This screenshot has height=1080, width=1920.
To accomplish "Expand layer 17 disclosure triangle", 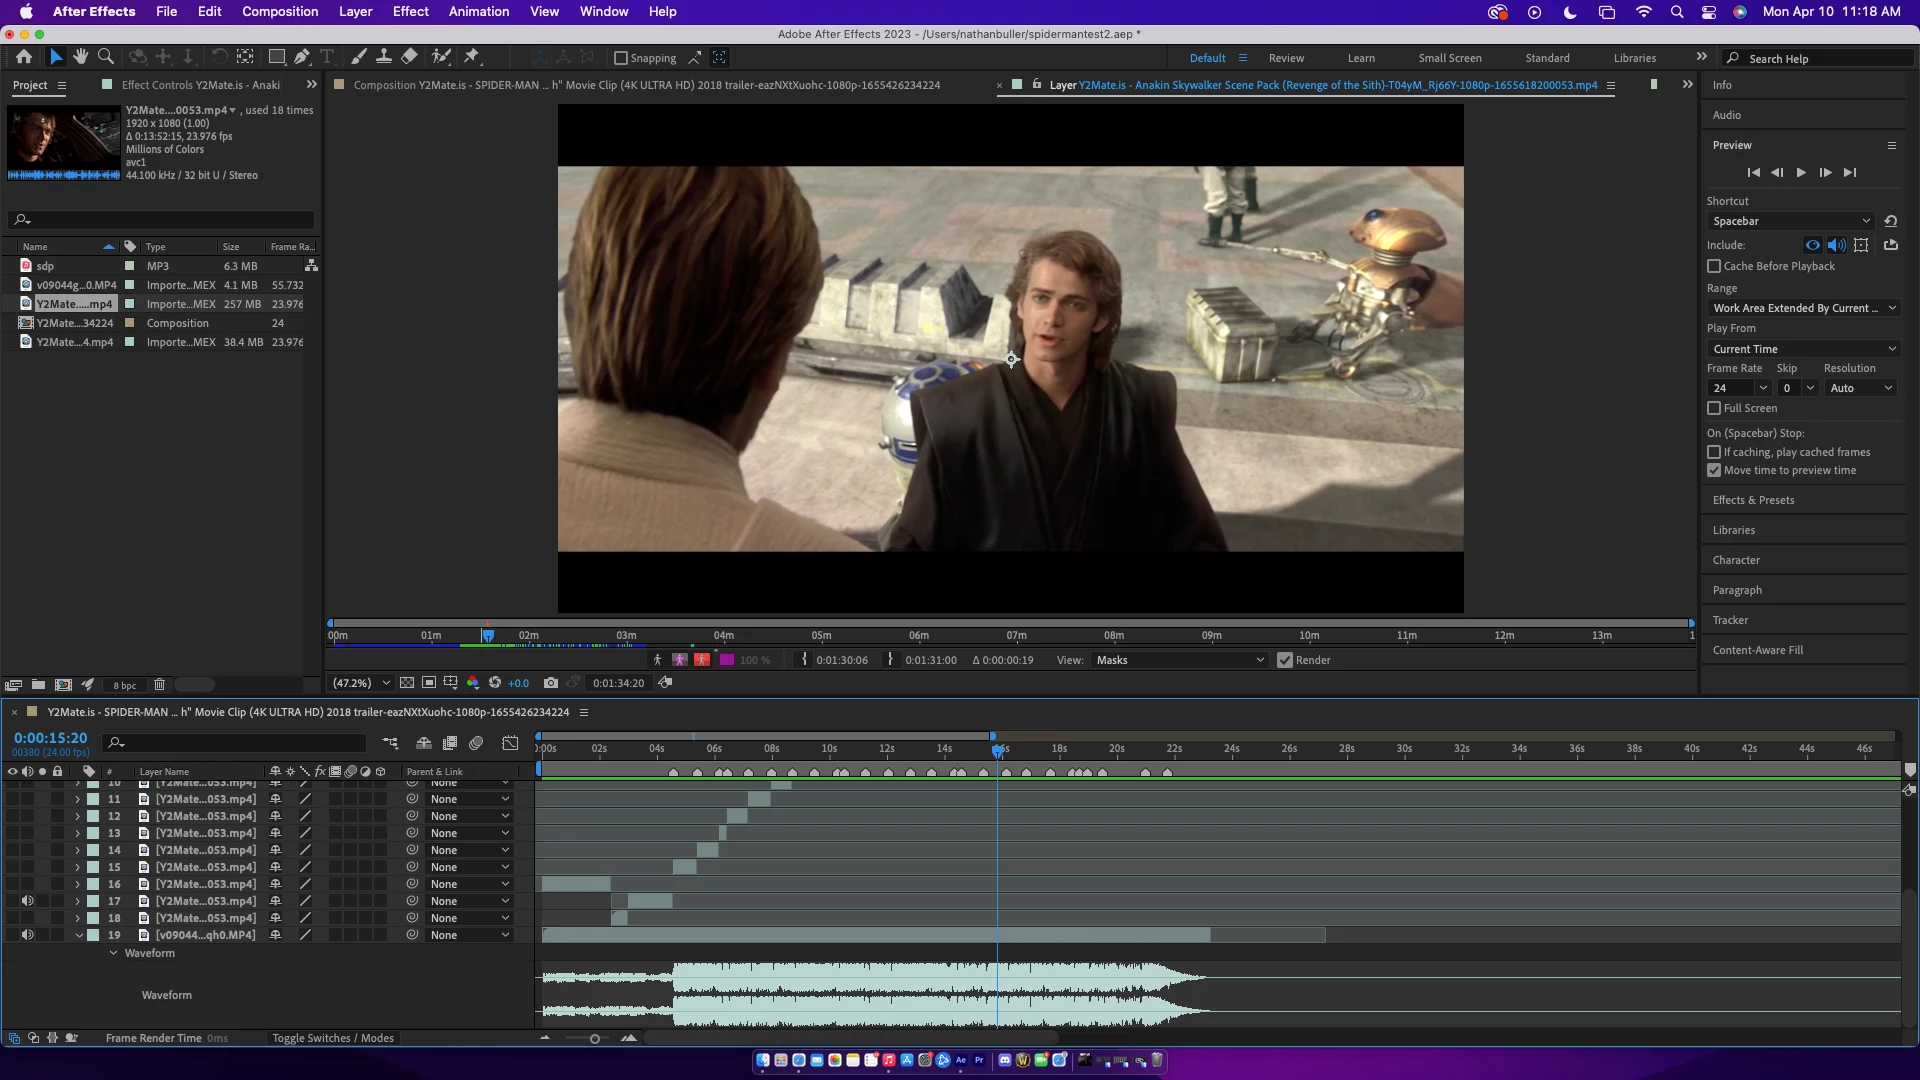I will 78,901.
